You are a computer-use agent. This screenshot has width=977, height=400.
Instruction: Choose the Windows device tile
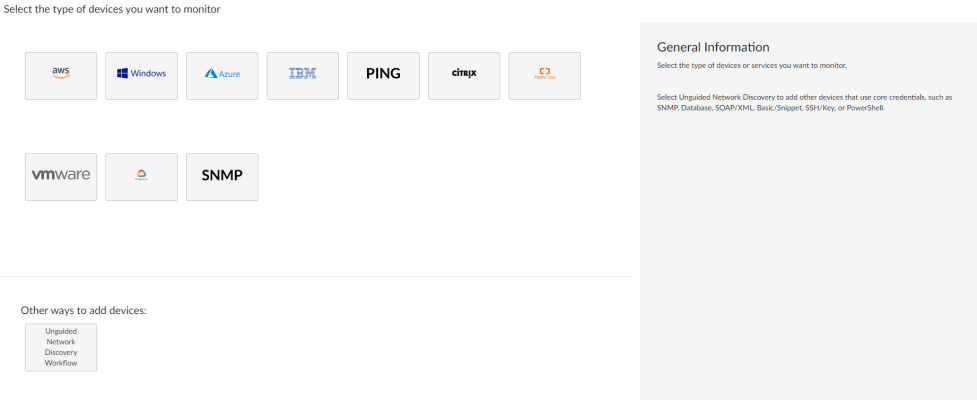pyautogui.click(x=142, y=76)
